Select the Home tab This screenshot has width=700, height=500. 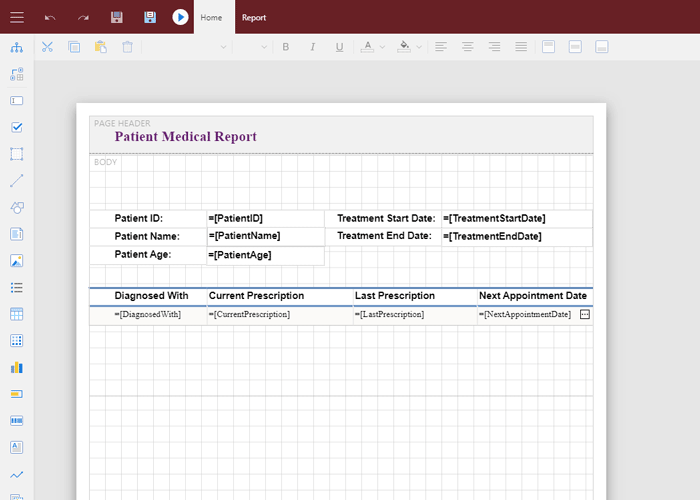point(211,17)
